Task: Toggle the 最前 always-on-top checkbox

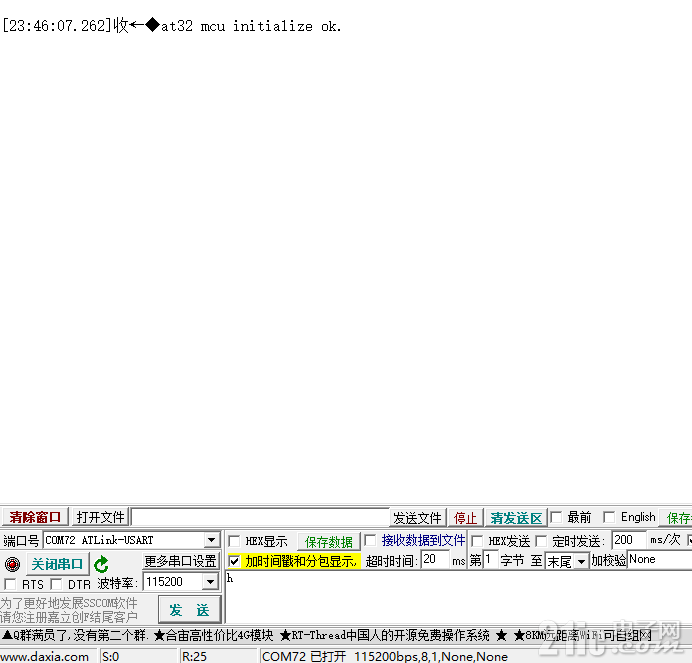Action: click(x=557, y=516)
